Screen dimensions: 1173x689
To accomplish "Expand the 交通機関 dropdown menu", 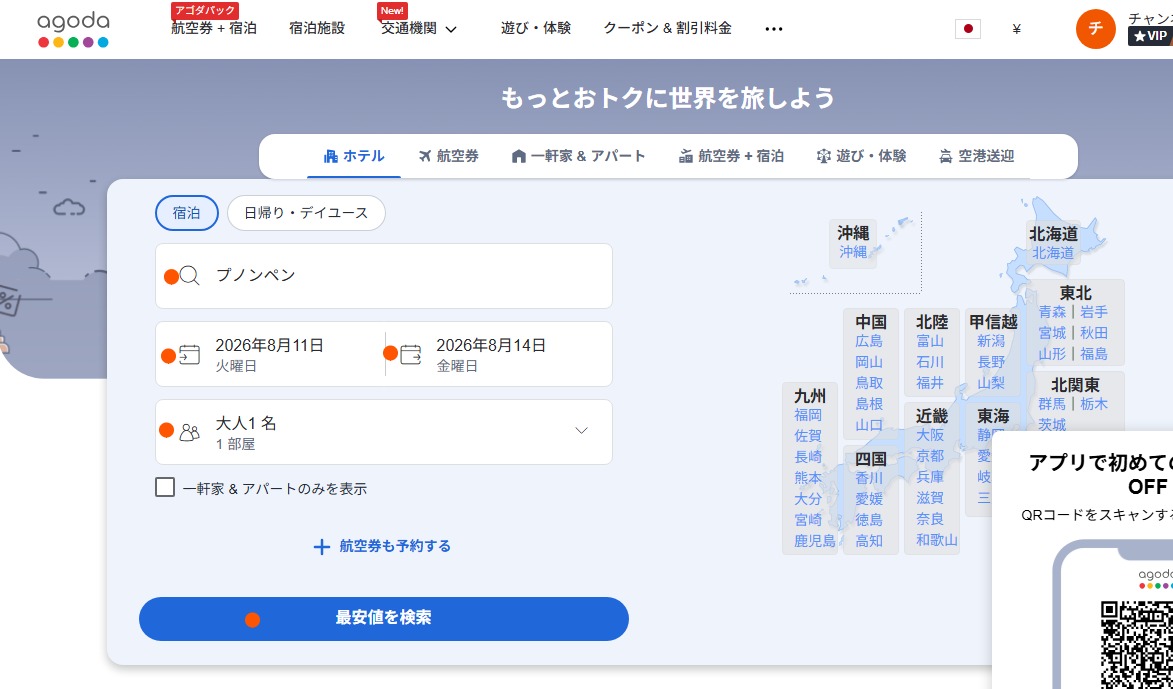I will point(419,29).
